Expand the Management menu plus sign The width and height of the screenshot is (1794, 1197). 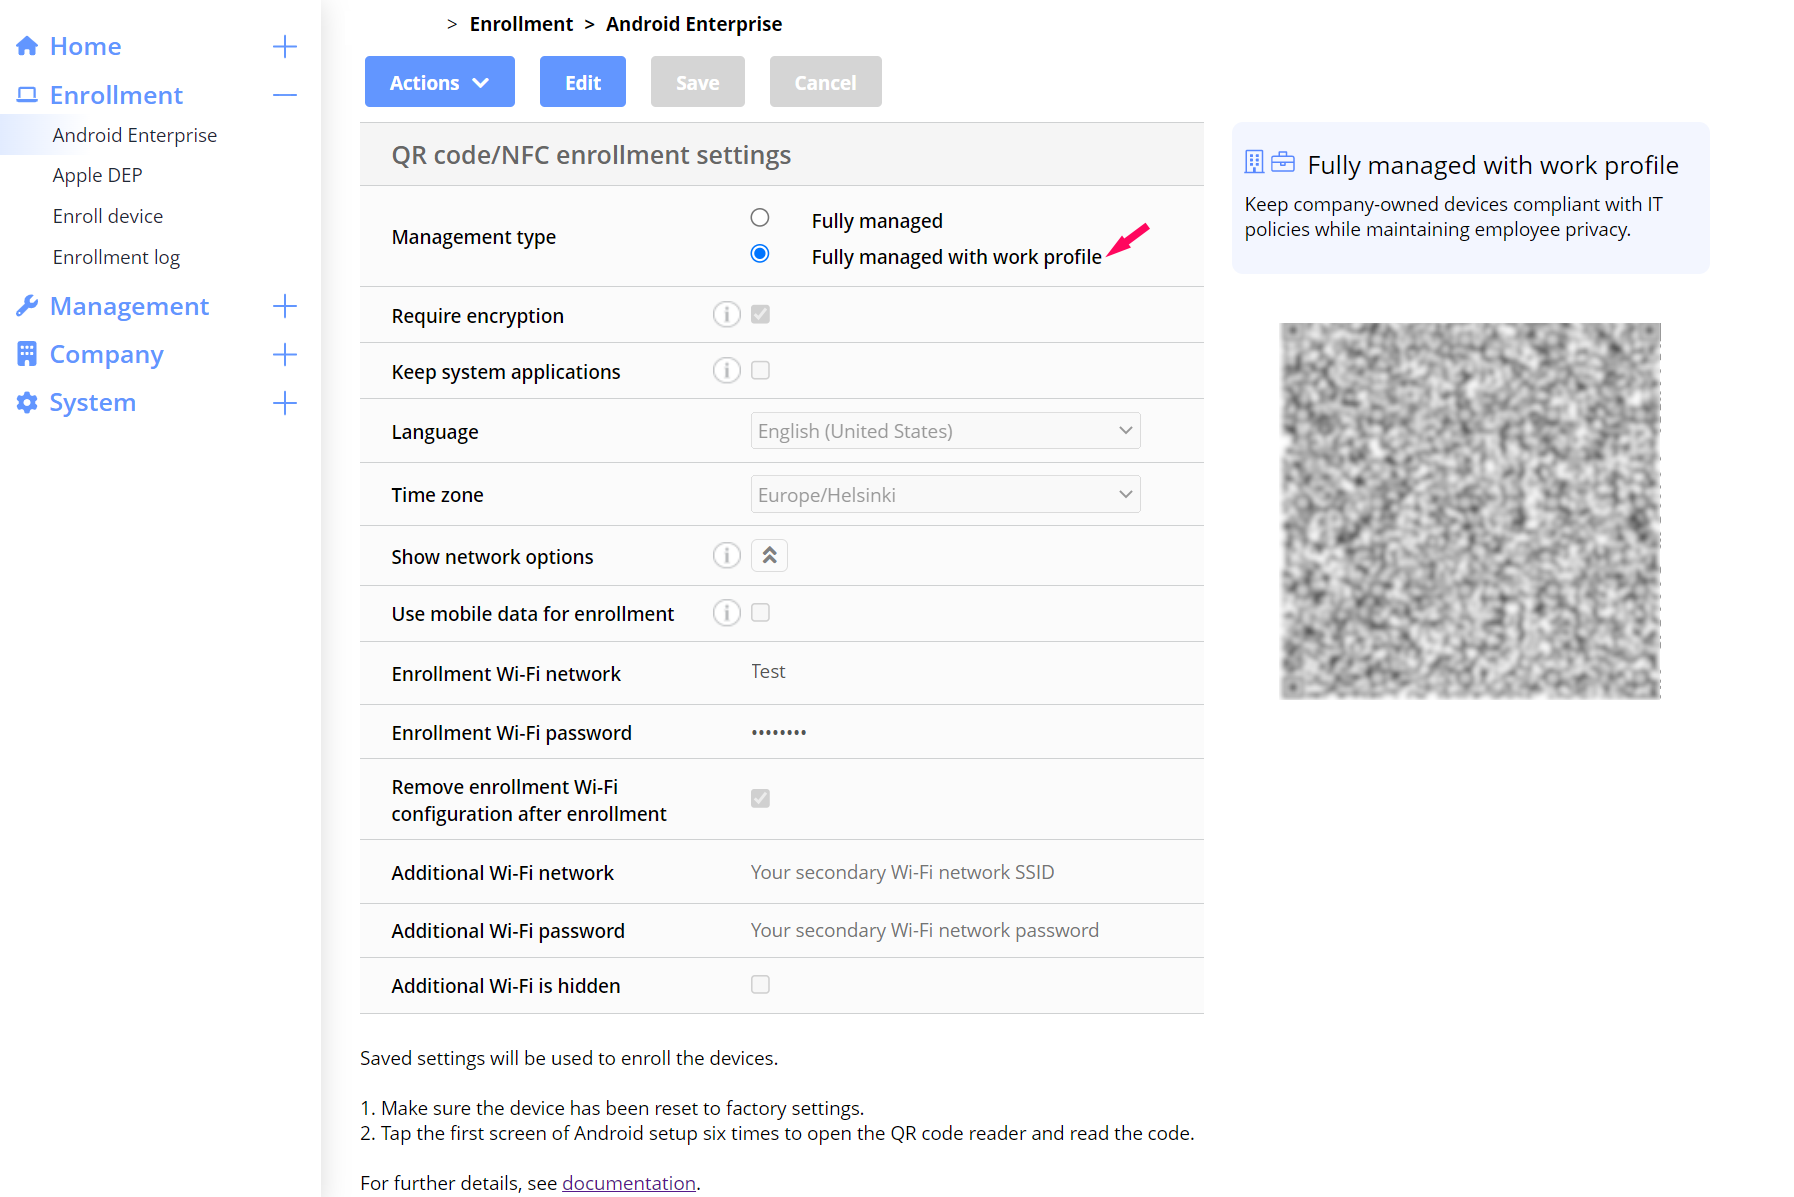click(285, 306)
